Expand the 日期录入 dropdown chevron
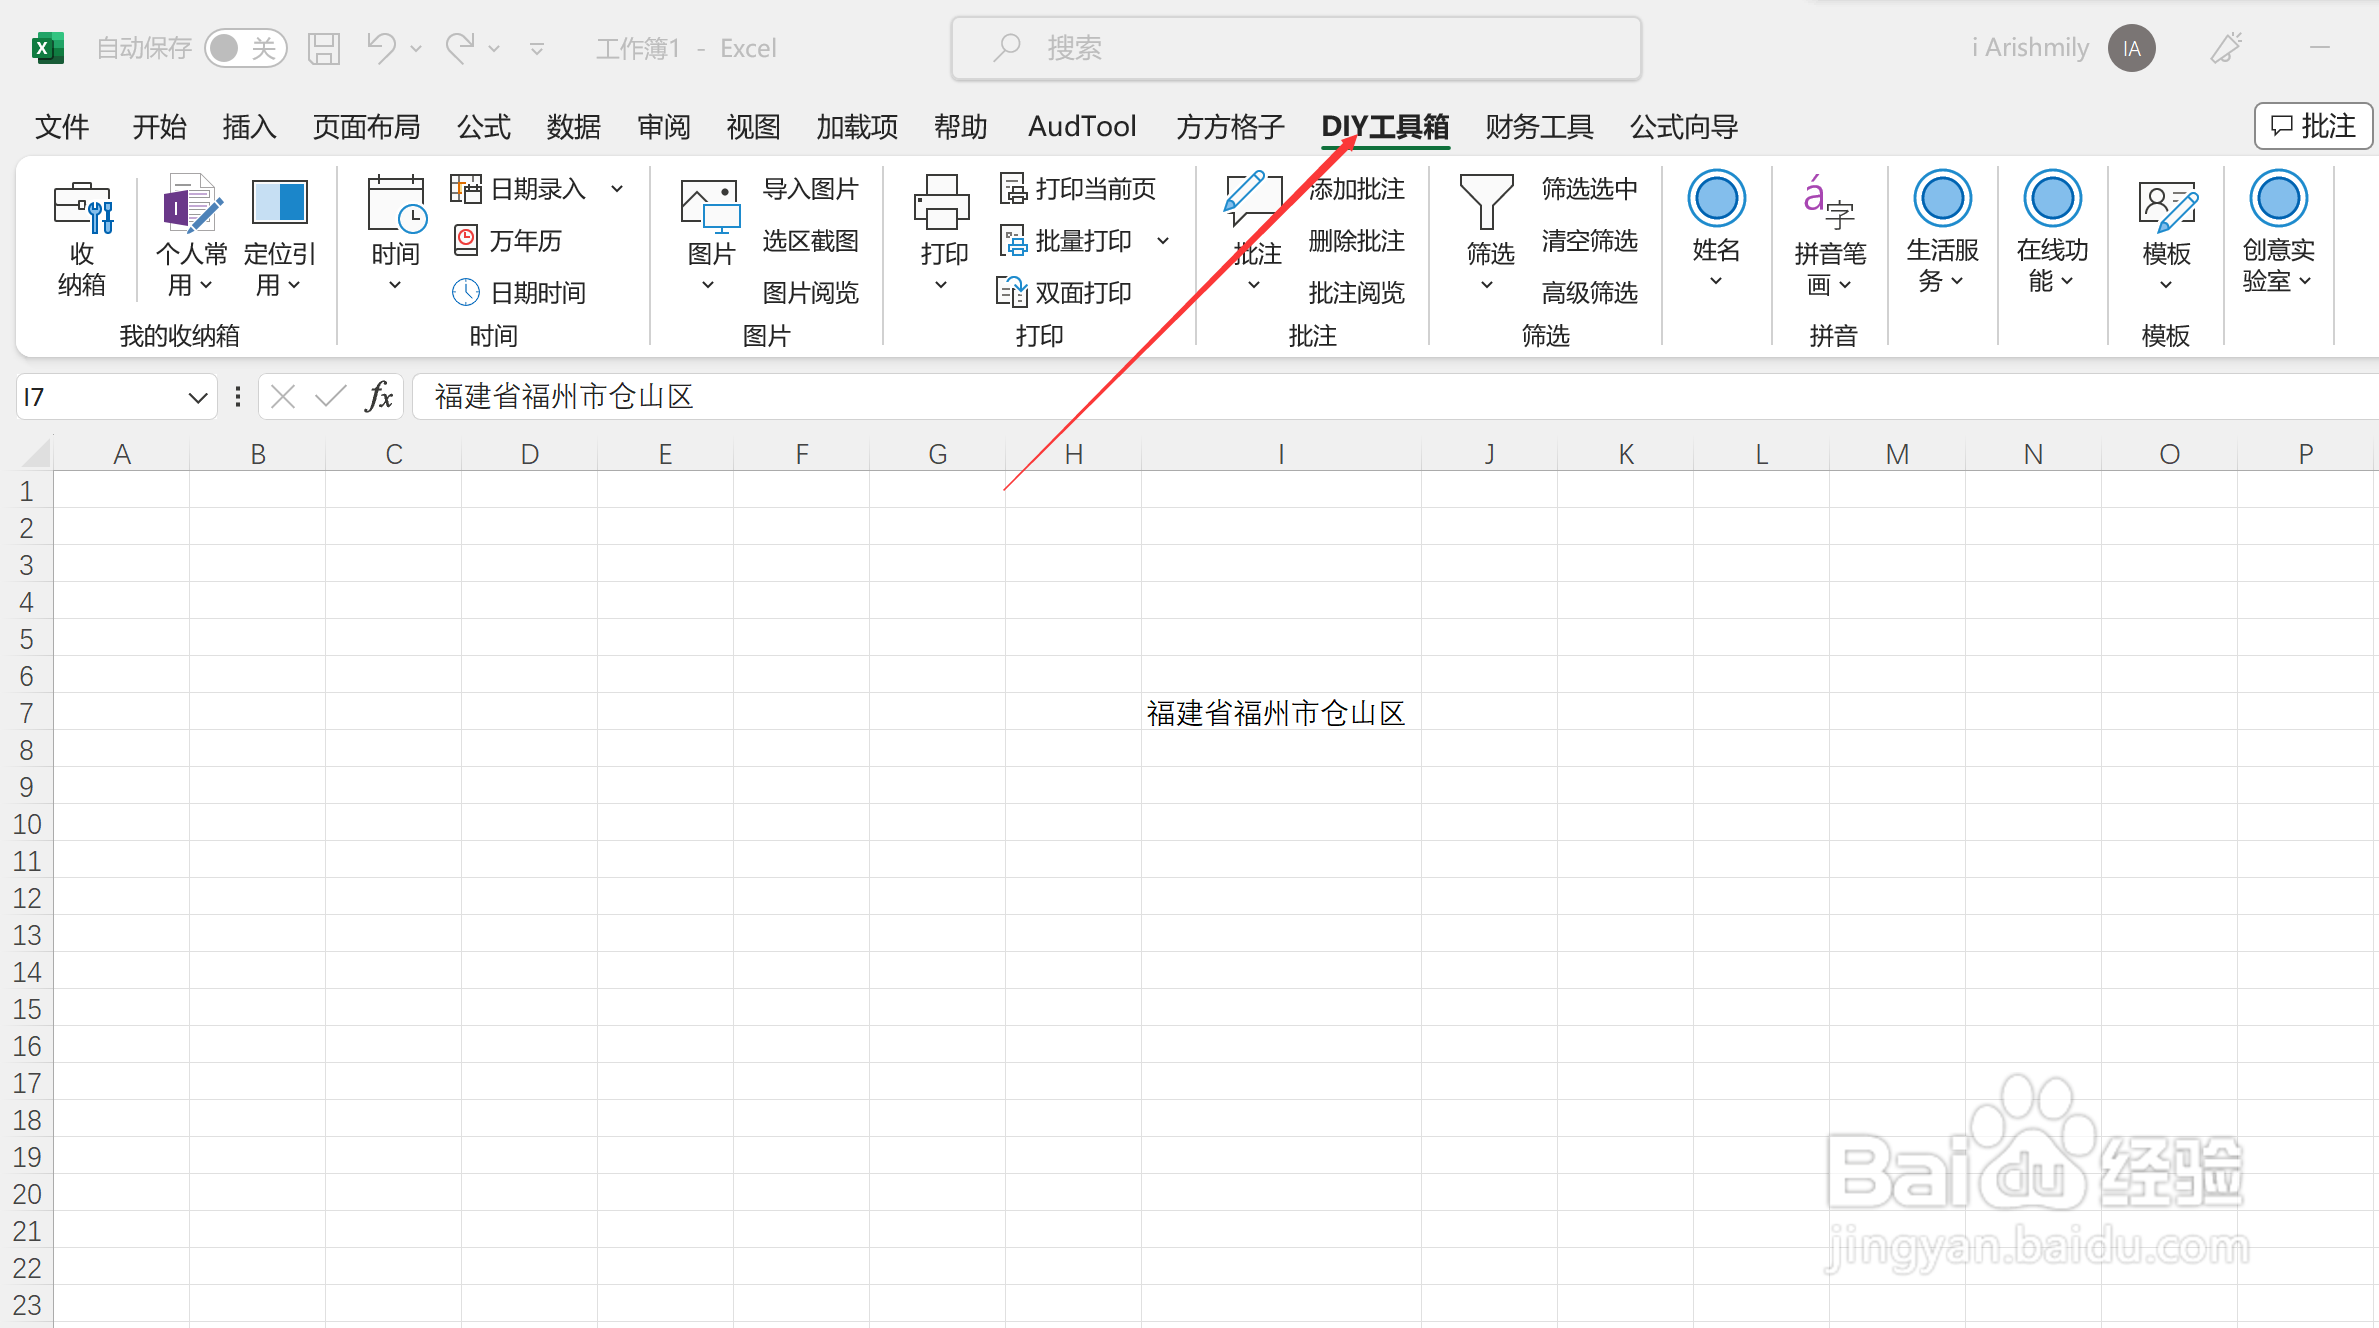Viewport: 2379px width, 1328px height. click(x=617, y=189)
